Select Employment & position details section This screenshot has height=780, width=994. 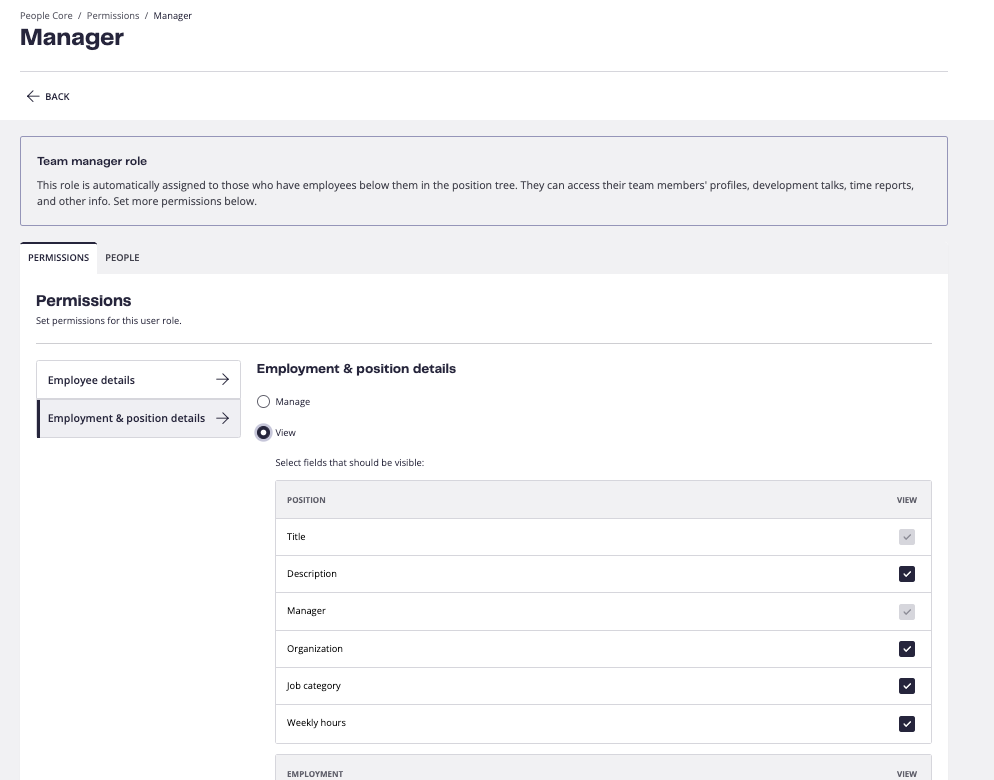tap(138, 419)
